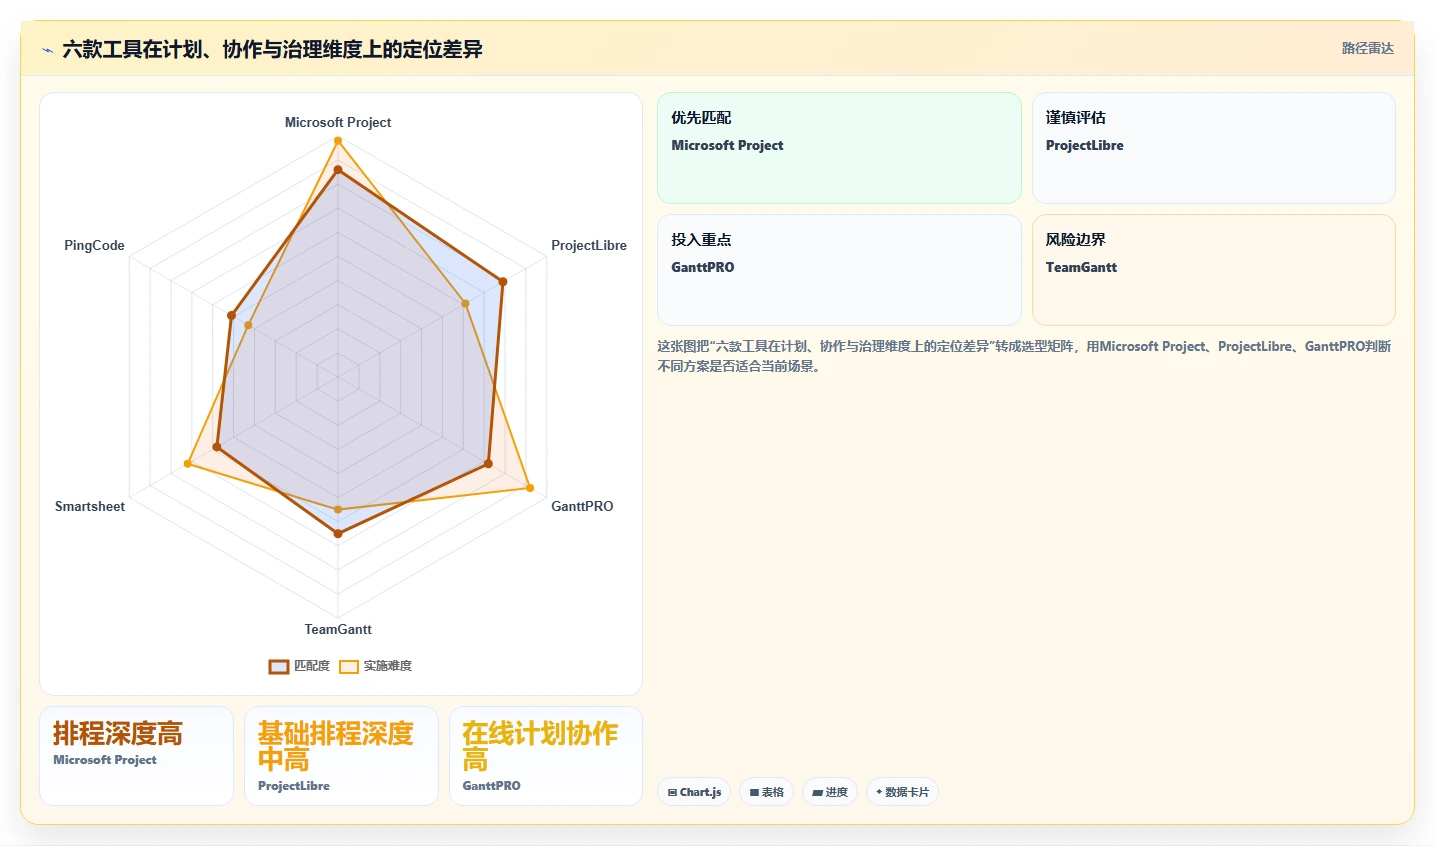Select the 在线计划协作高 stat card
Viewport: 1435px width, 846px height.
[546, 756]
